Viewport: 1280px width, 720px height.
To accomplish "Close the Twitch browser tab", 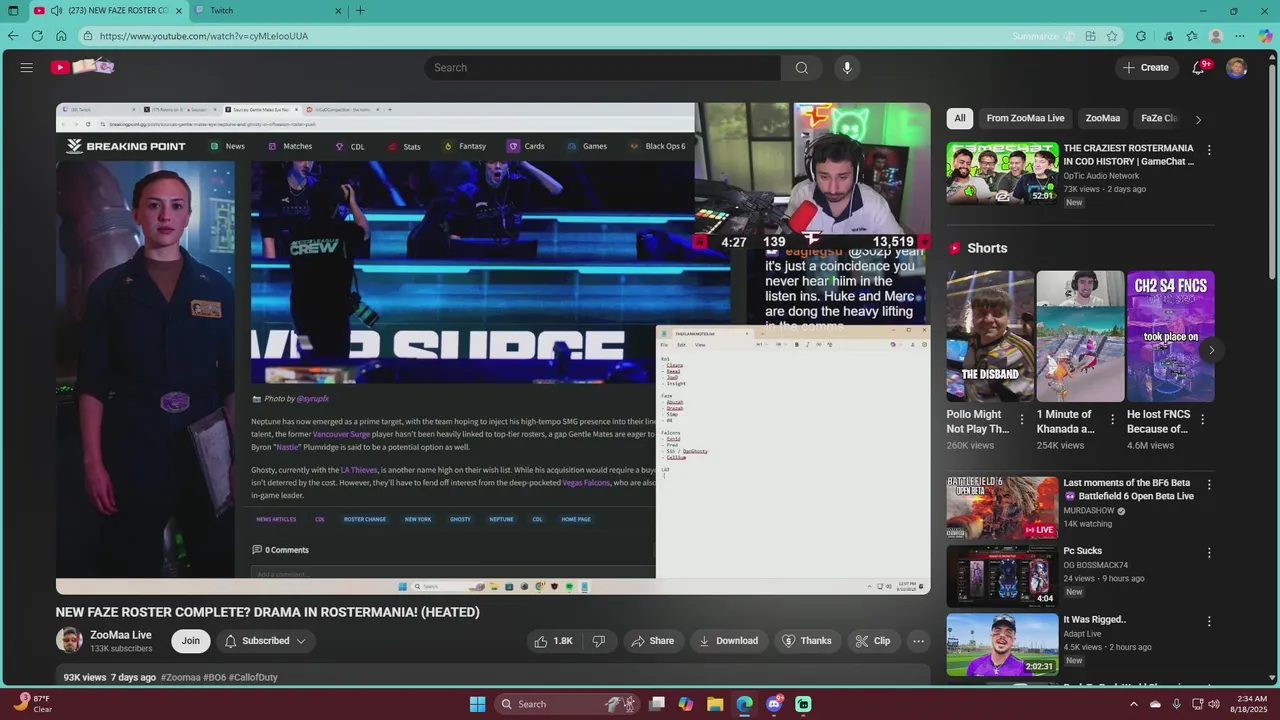I will pyautogui.click(x=338, y=11).
